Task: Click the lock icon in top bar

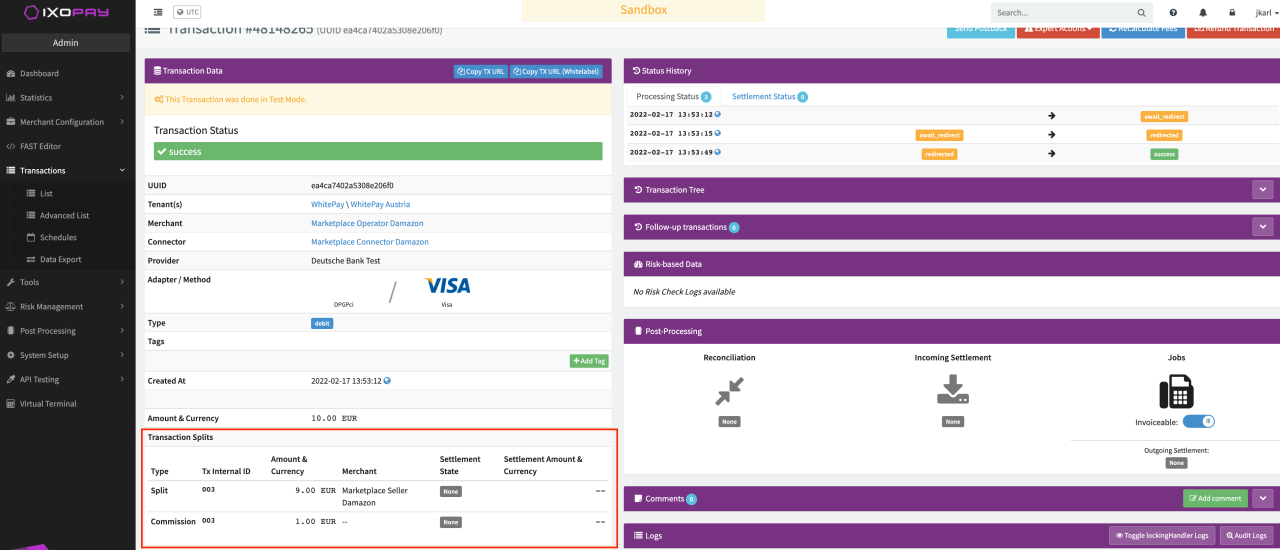Action: click(x=1232, y=13)
